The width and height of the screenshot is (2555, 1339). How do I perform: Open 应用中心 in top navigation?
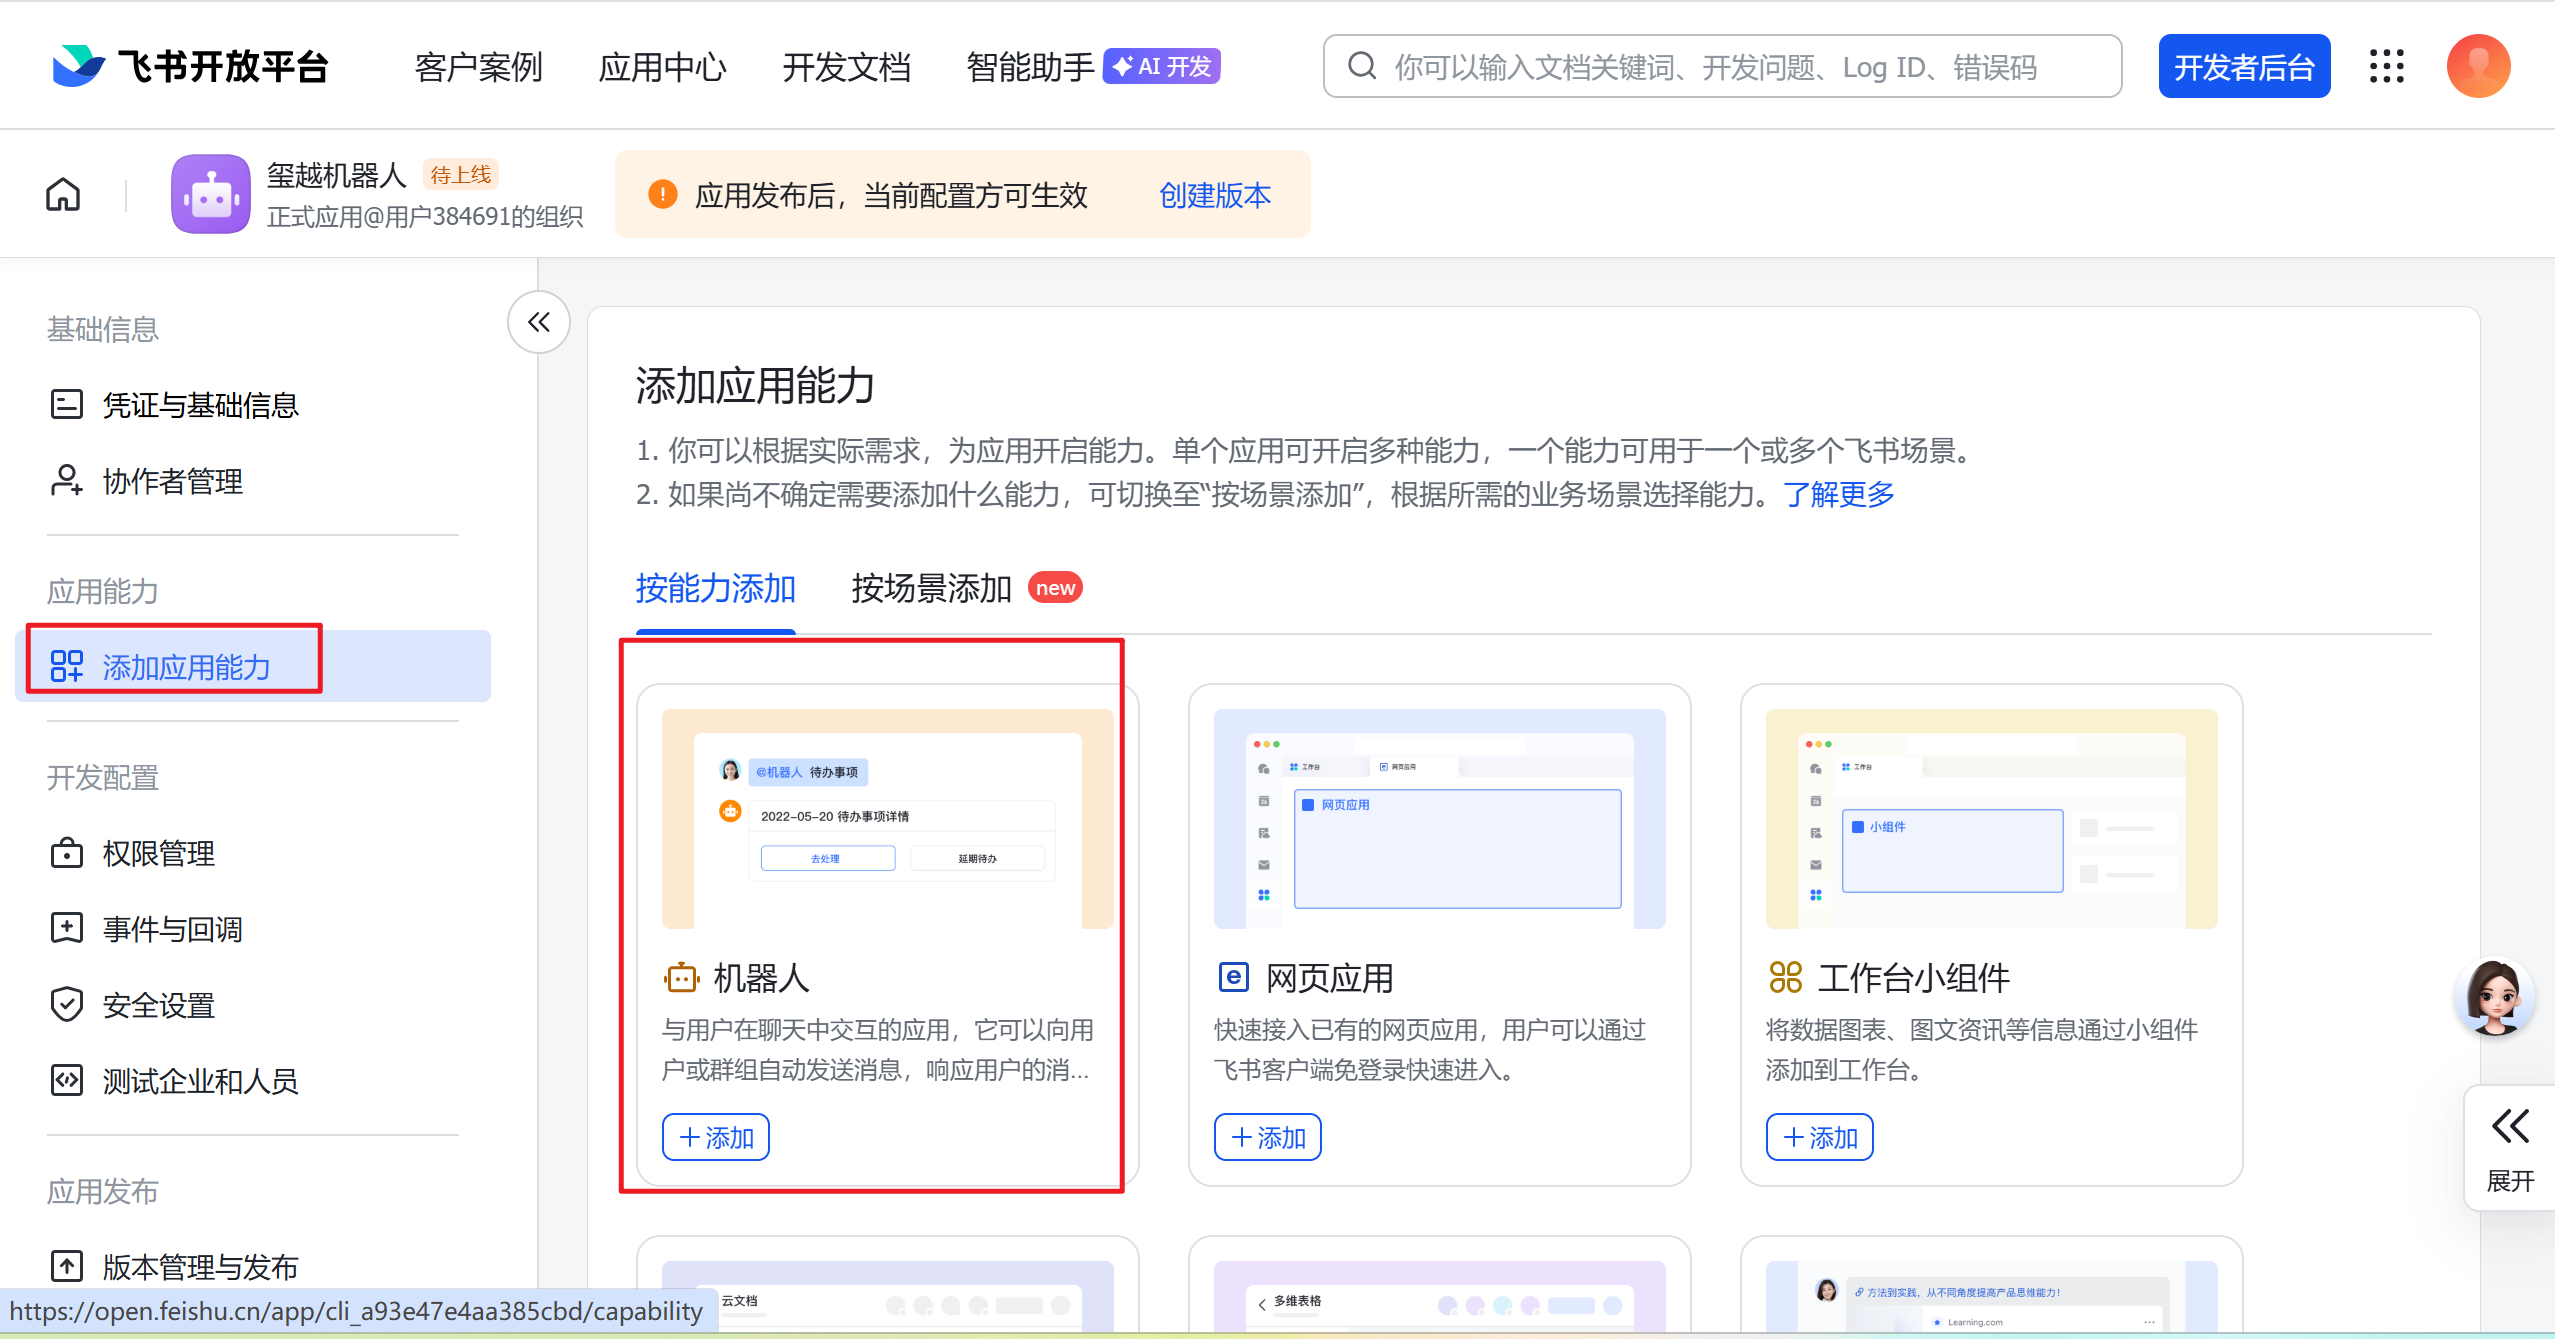(663, 67)
